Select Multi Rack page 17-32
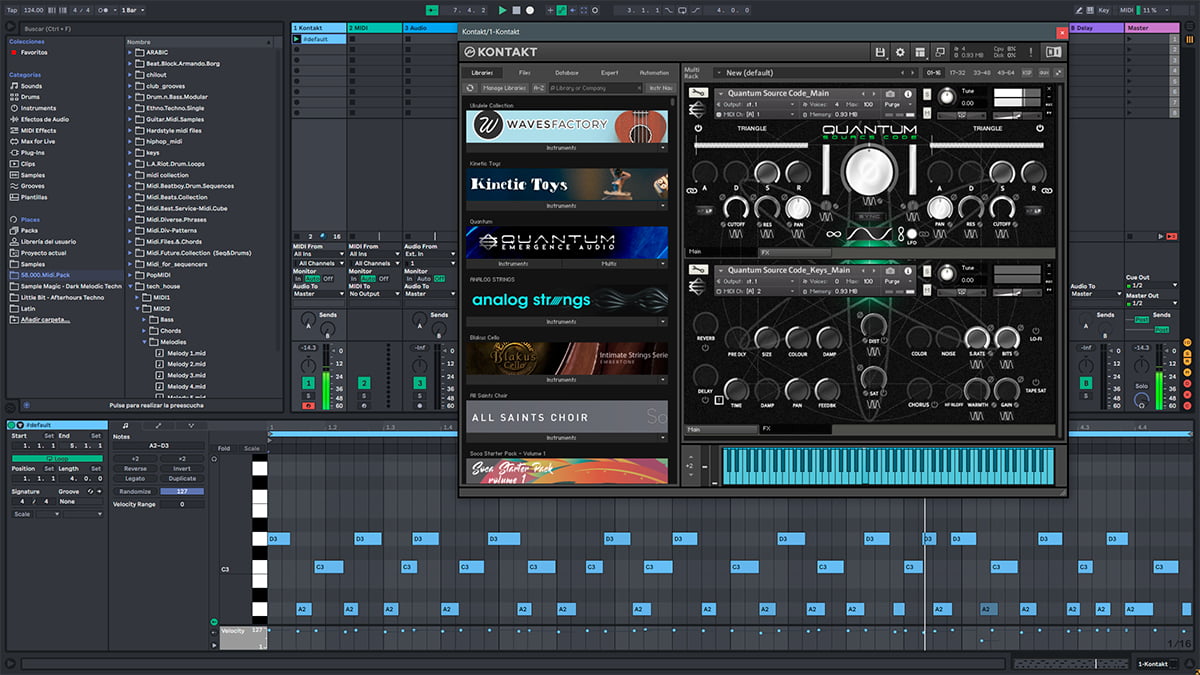Viewport: 1200px width, 675px height. 957,73
